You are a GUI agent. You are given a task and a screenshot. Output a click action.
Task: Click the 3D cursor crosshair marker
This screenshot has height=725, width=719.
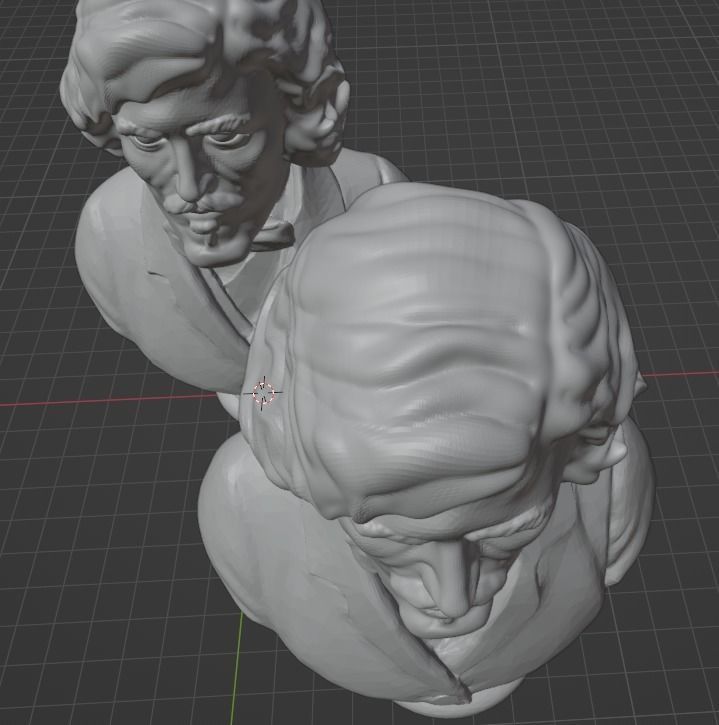263,393
